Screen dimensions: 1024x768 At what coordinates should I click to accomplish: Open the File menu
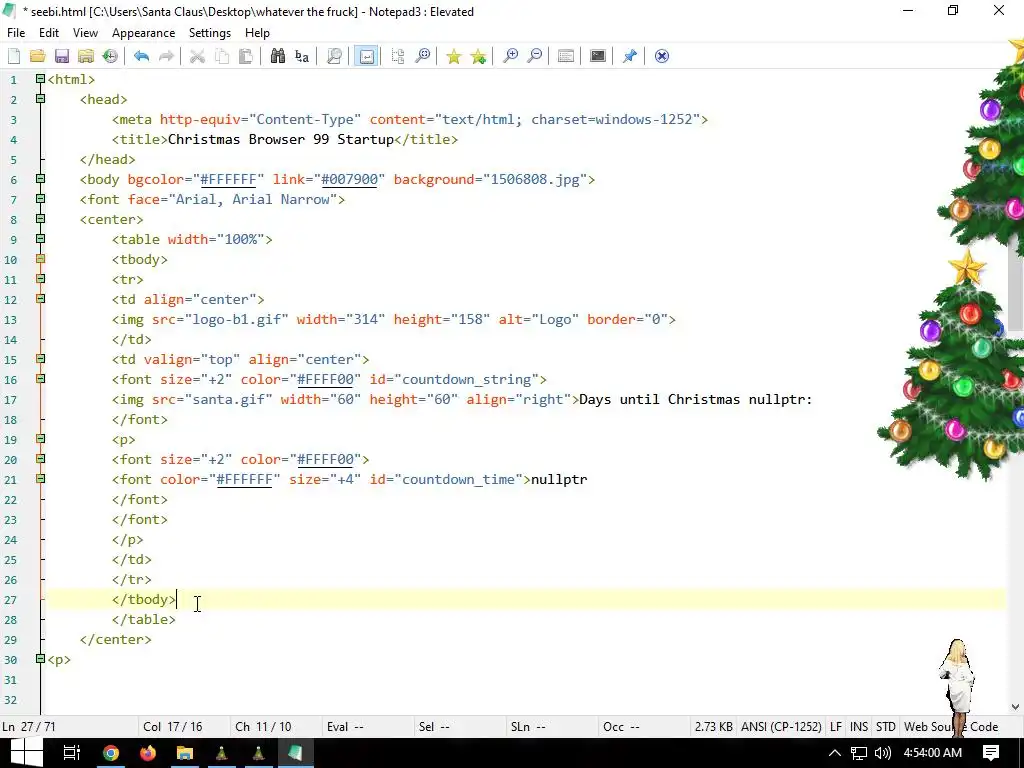(16, 33)
